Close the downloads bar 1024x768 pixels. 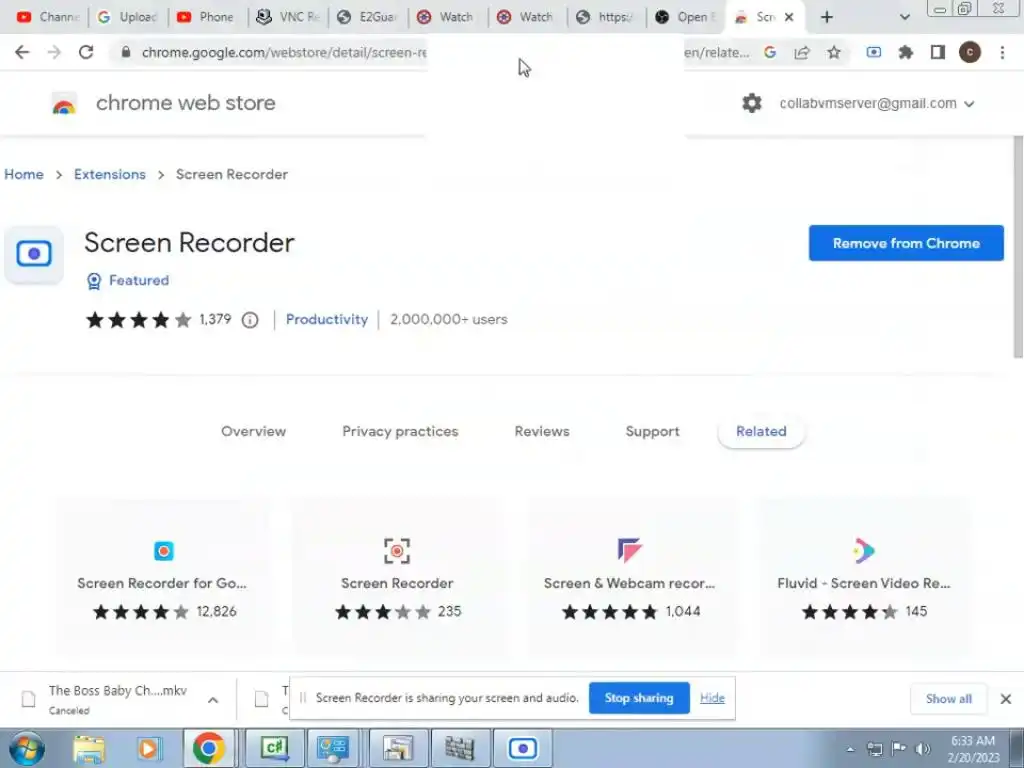1006,699
